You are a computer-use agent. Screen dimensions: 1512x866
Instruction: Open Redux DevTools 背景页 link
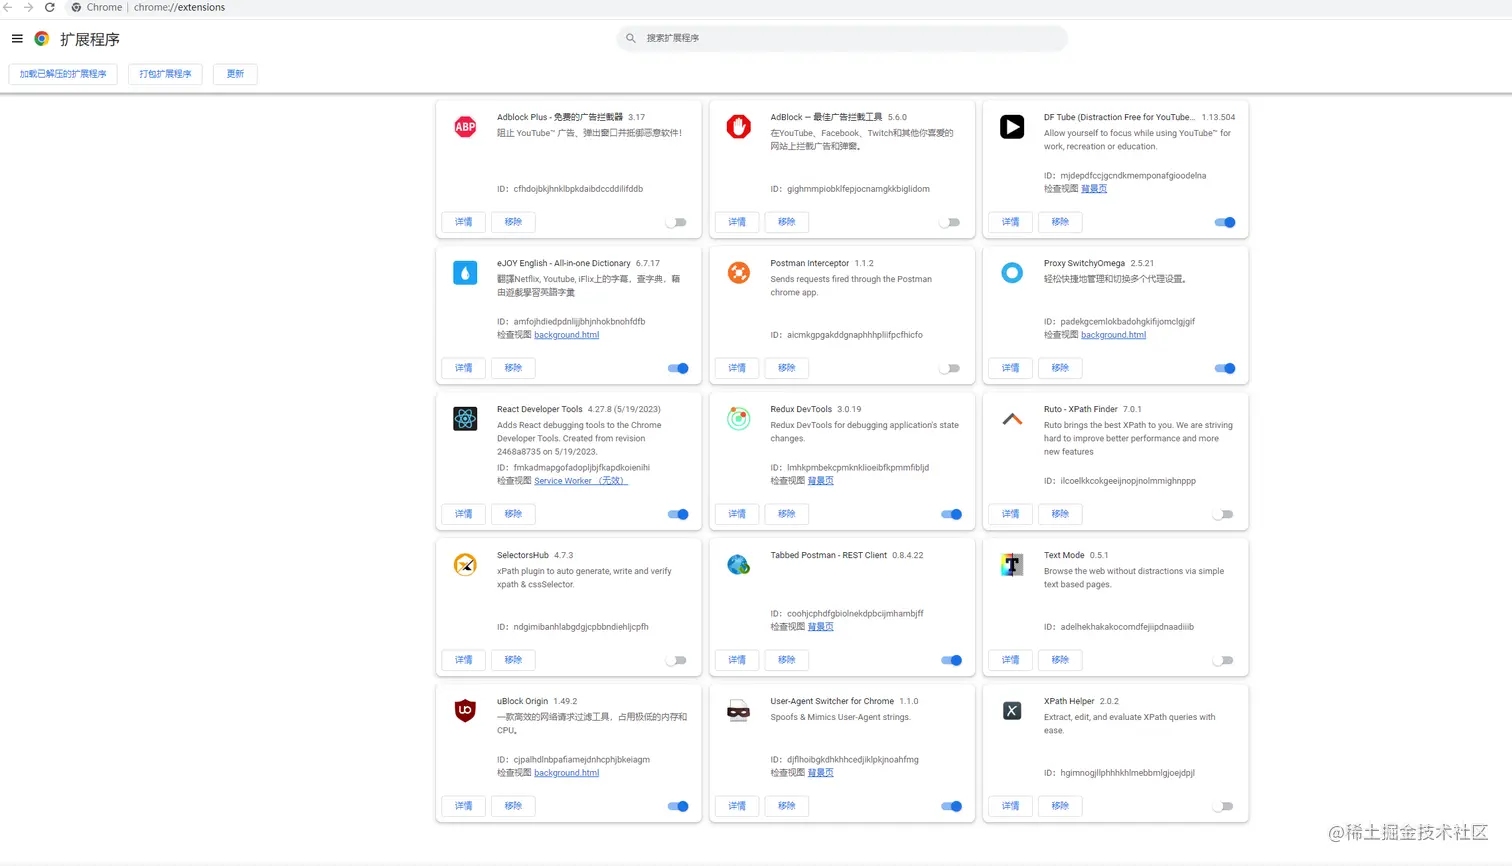(x=820, y=481)
